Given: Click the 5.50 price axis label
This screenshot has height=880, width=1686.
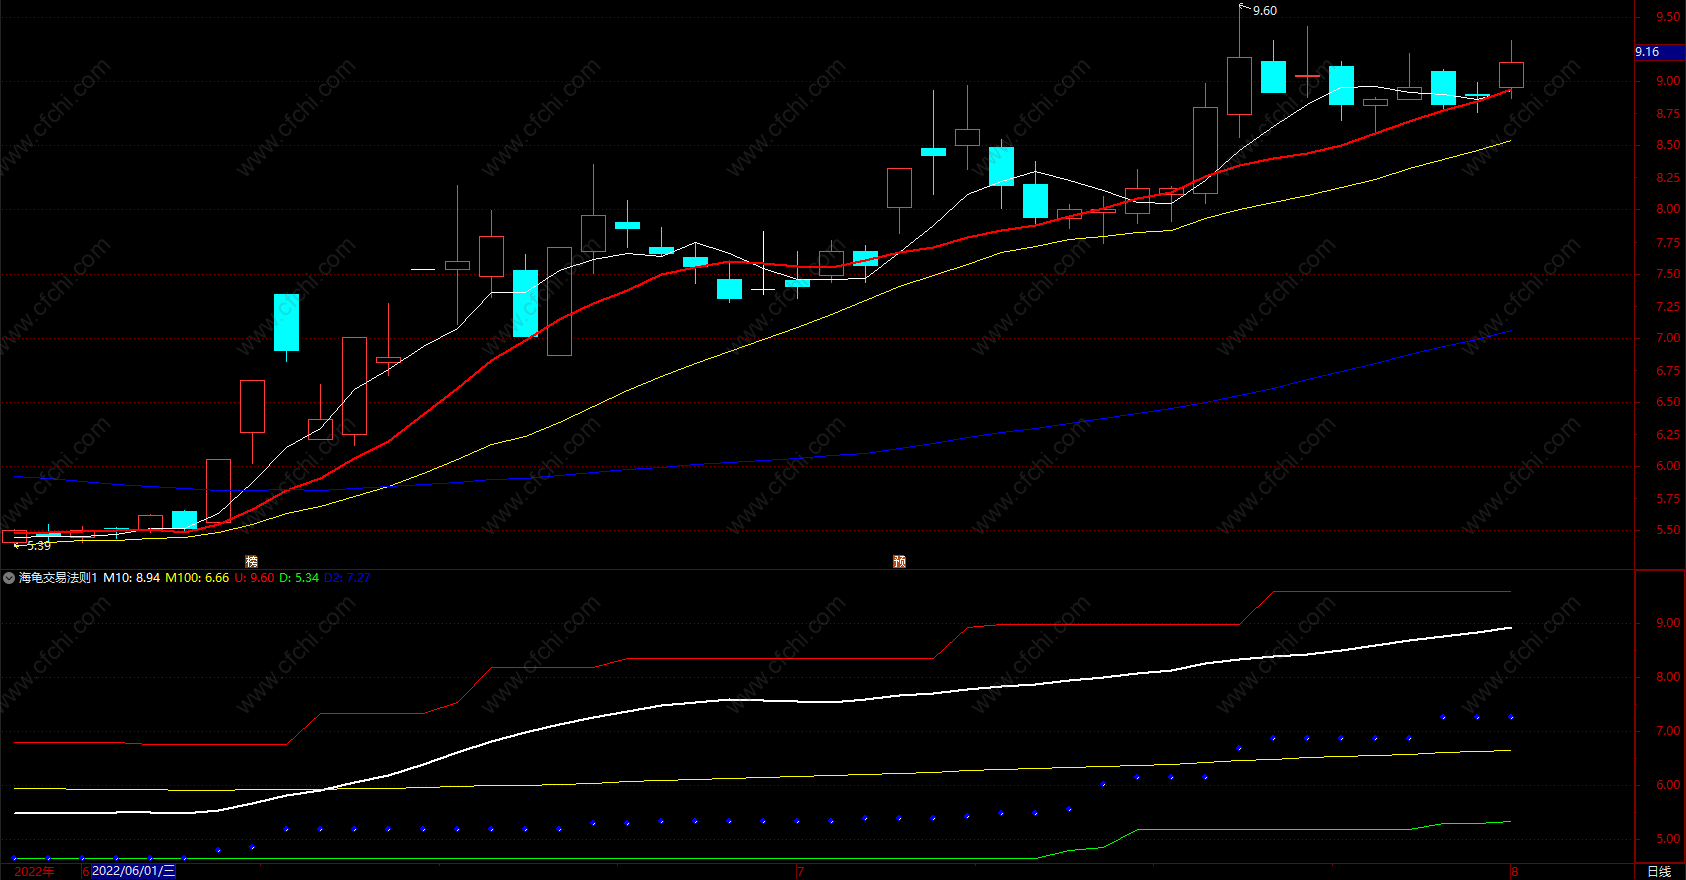Looking at the screenshot, I should (x=1668, y=530).
